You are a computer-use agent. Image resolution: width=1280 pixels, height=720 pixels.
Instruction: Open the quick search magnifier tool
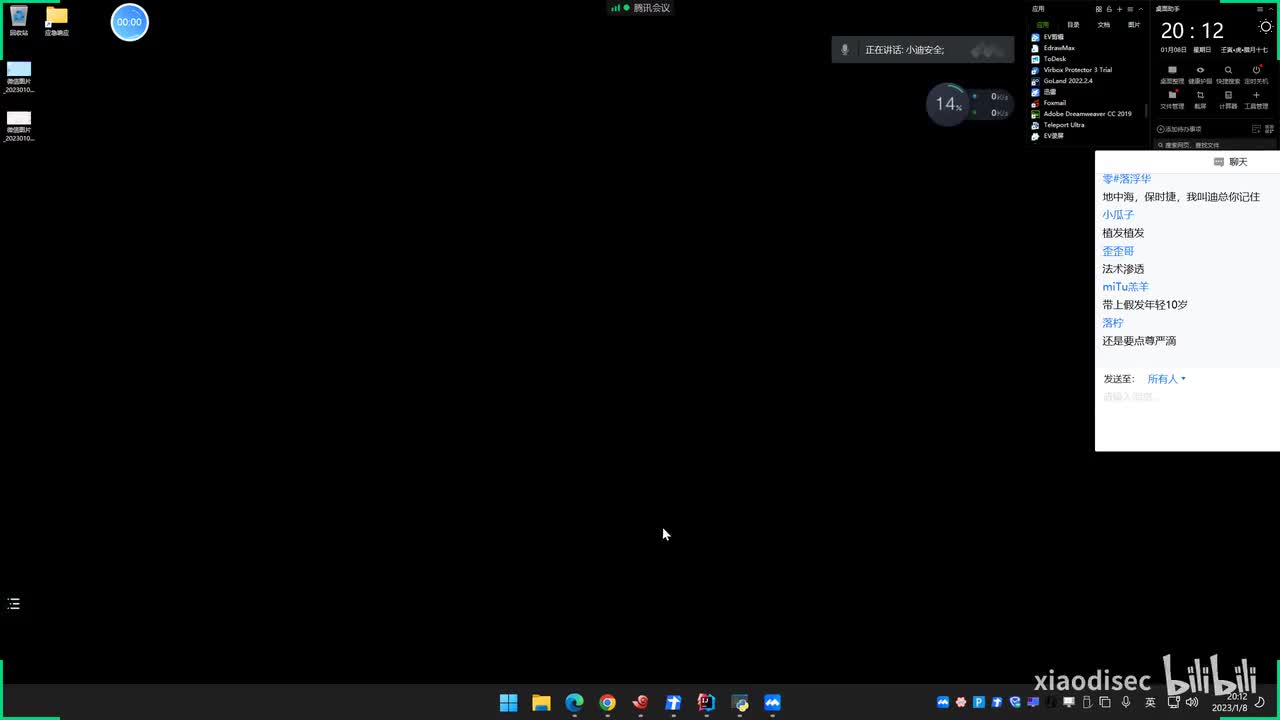pyautogui.click(x=1228, y=75)
